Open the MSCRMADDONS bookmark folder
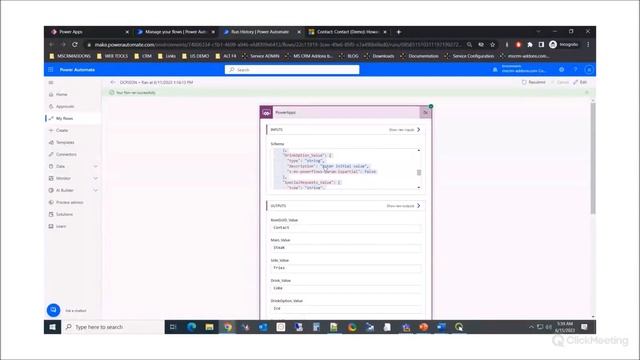The width and height of the screenshot is (640, 360). (70, 56)
